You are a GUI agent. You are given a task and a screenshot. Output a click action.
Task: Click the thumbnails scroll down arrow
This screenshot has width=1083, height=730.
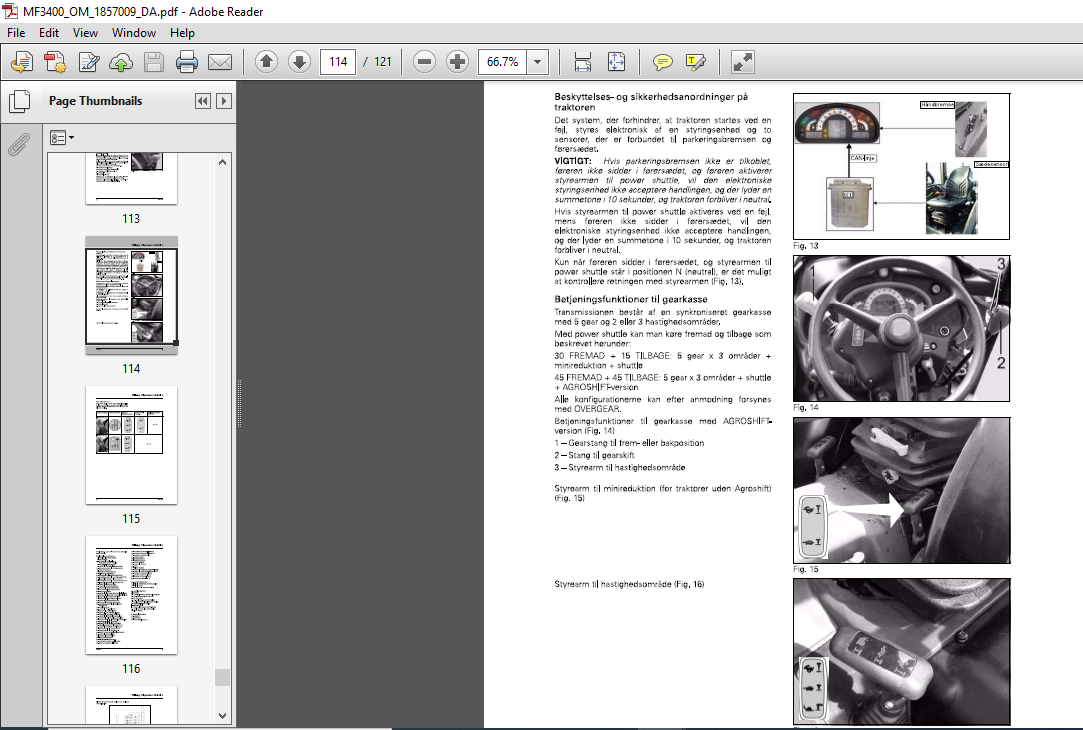[x=222, y=715]
